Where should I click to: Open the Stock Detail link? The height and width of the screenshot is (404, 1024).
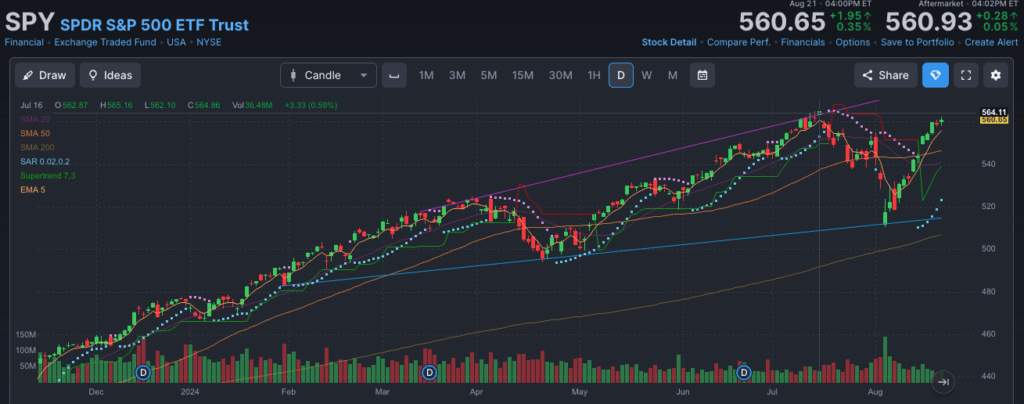(669, 42)
